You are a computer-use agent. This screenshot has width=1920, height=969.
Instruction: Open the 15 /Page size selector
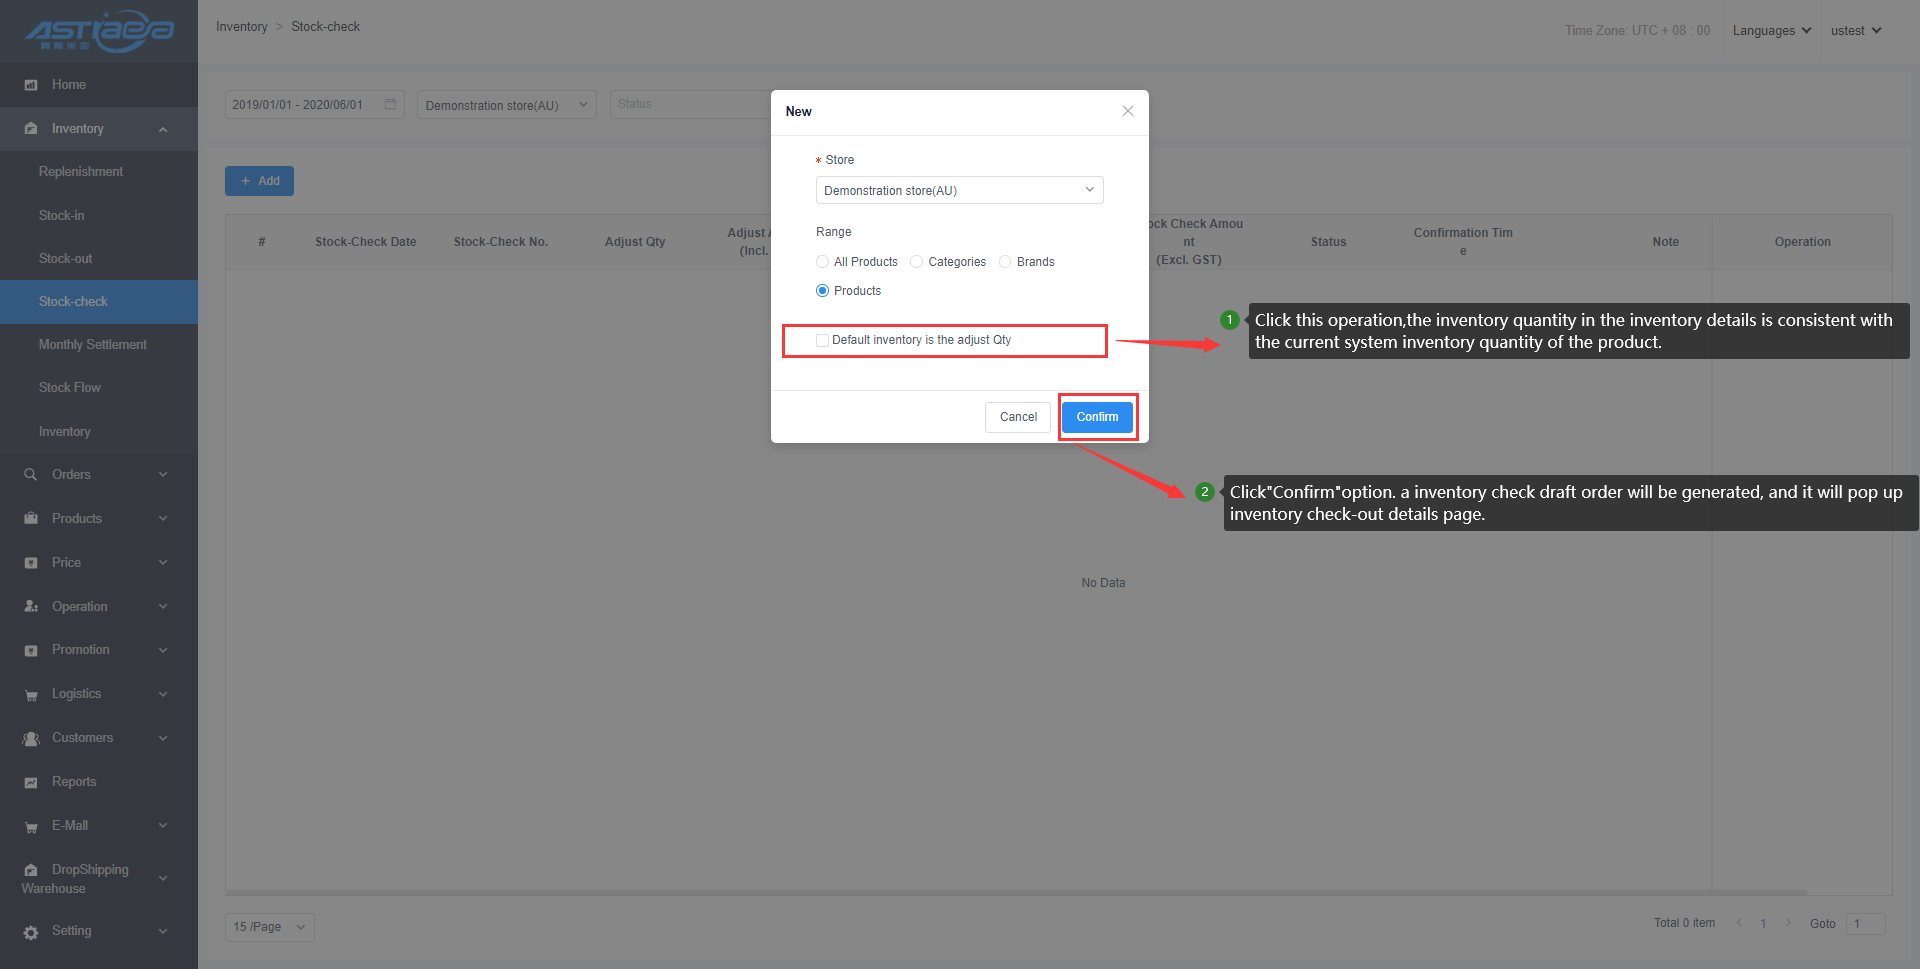coord(269,927)
